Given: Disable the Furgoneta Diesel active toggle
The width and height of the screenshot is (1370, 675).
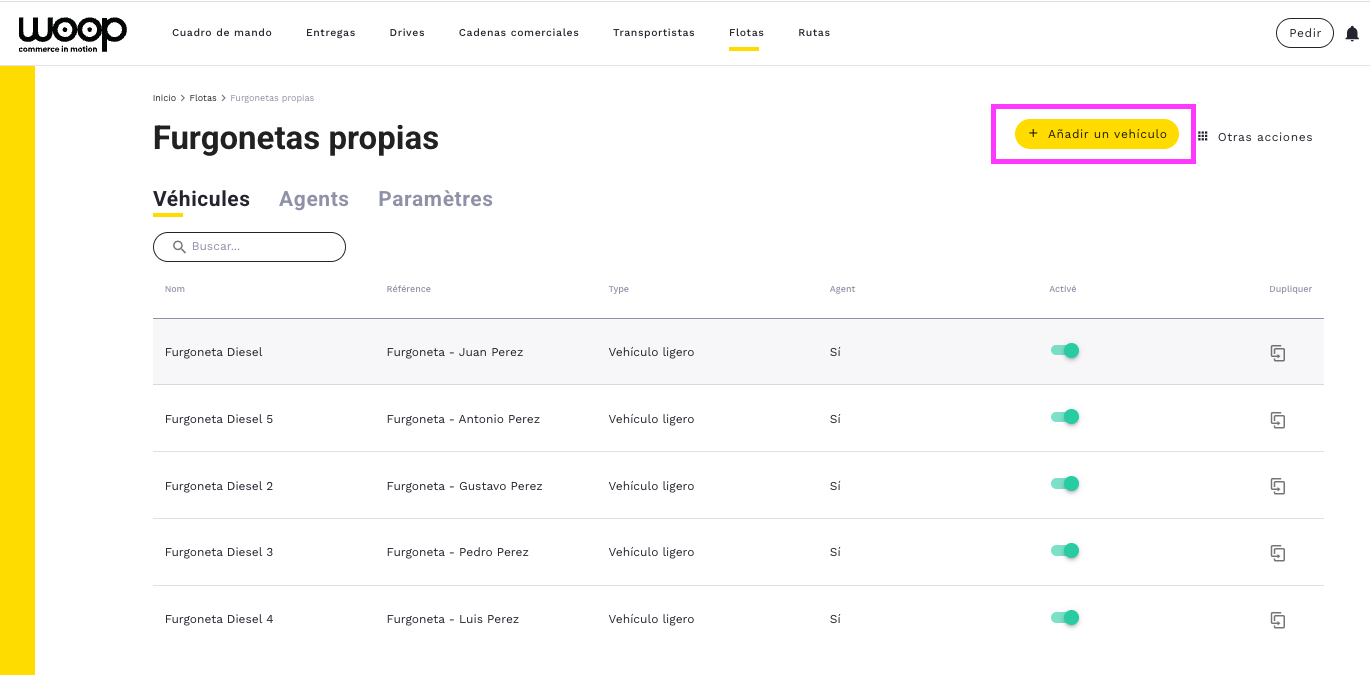Looking at the screenshot, I should 1064,351.
